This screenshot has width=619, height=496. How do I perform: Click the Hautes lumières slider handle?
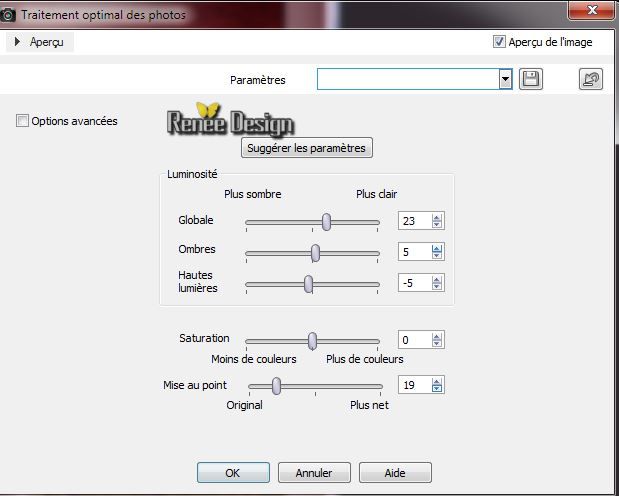[x=308, y=284]
